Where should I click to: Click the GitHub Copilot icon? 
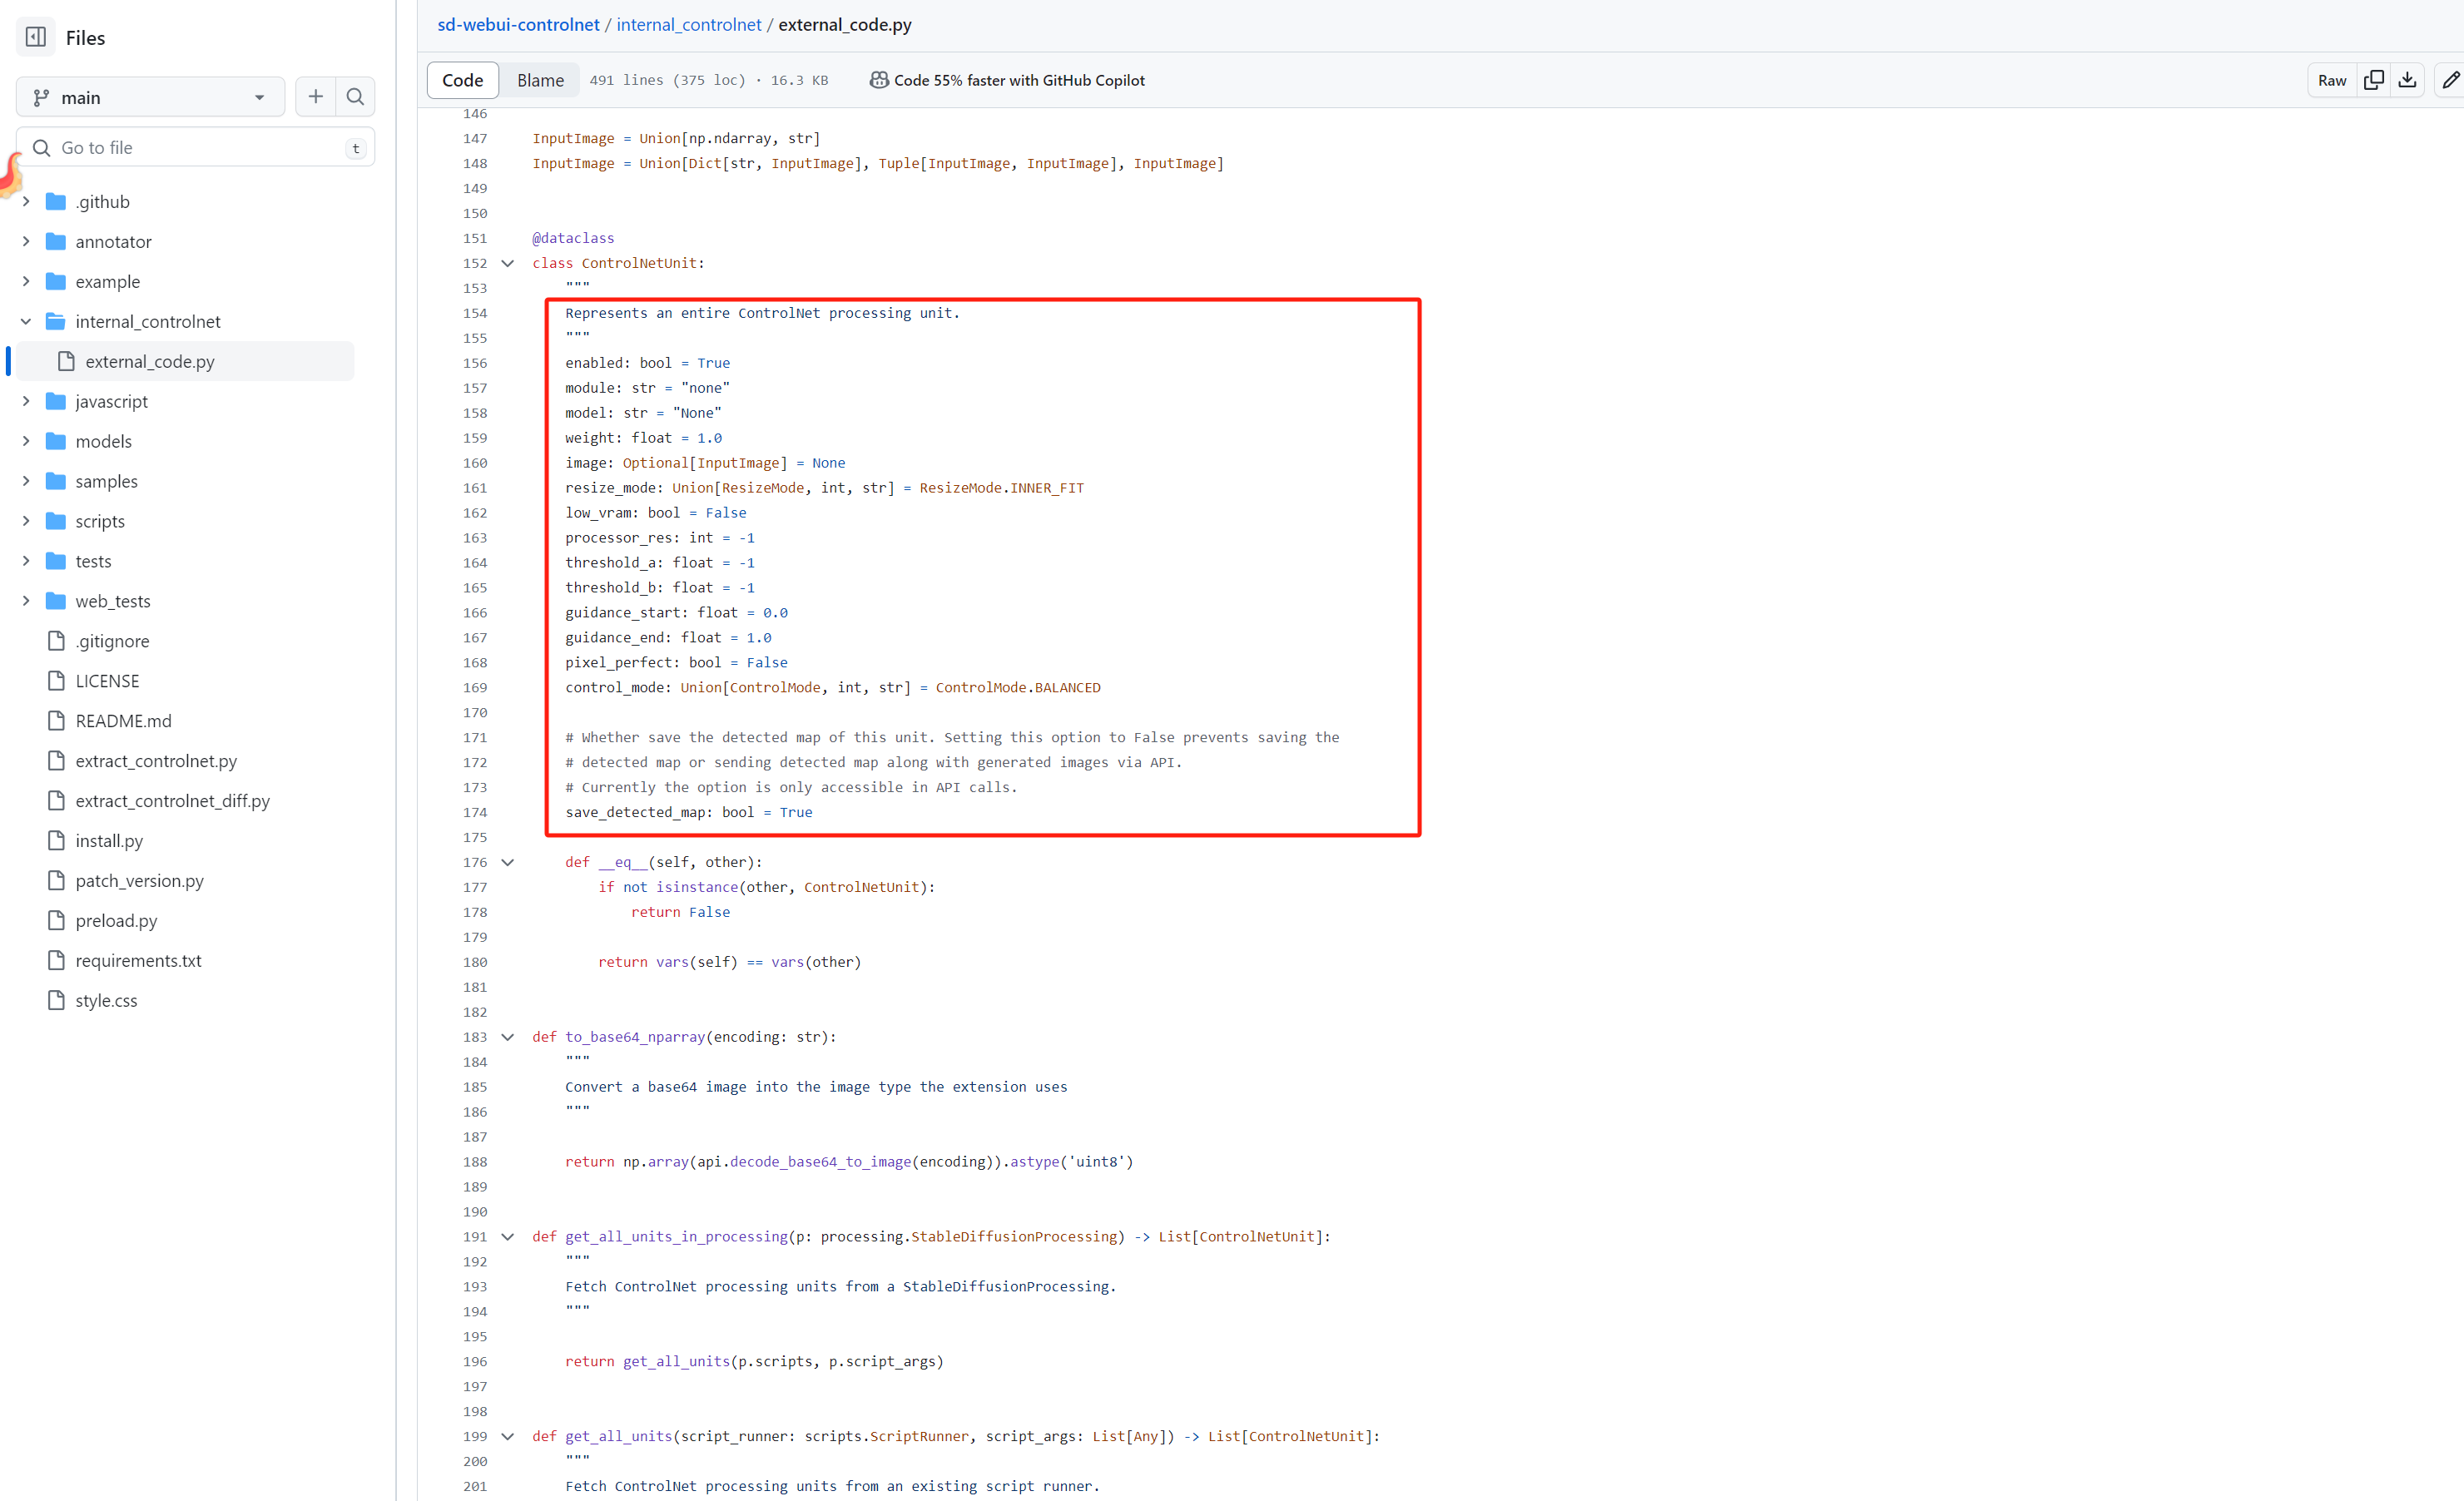(878, 80)
